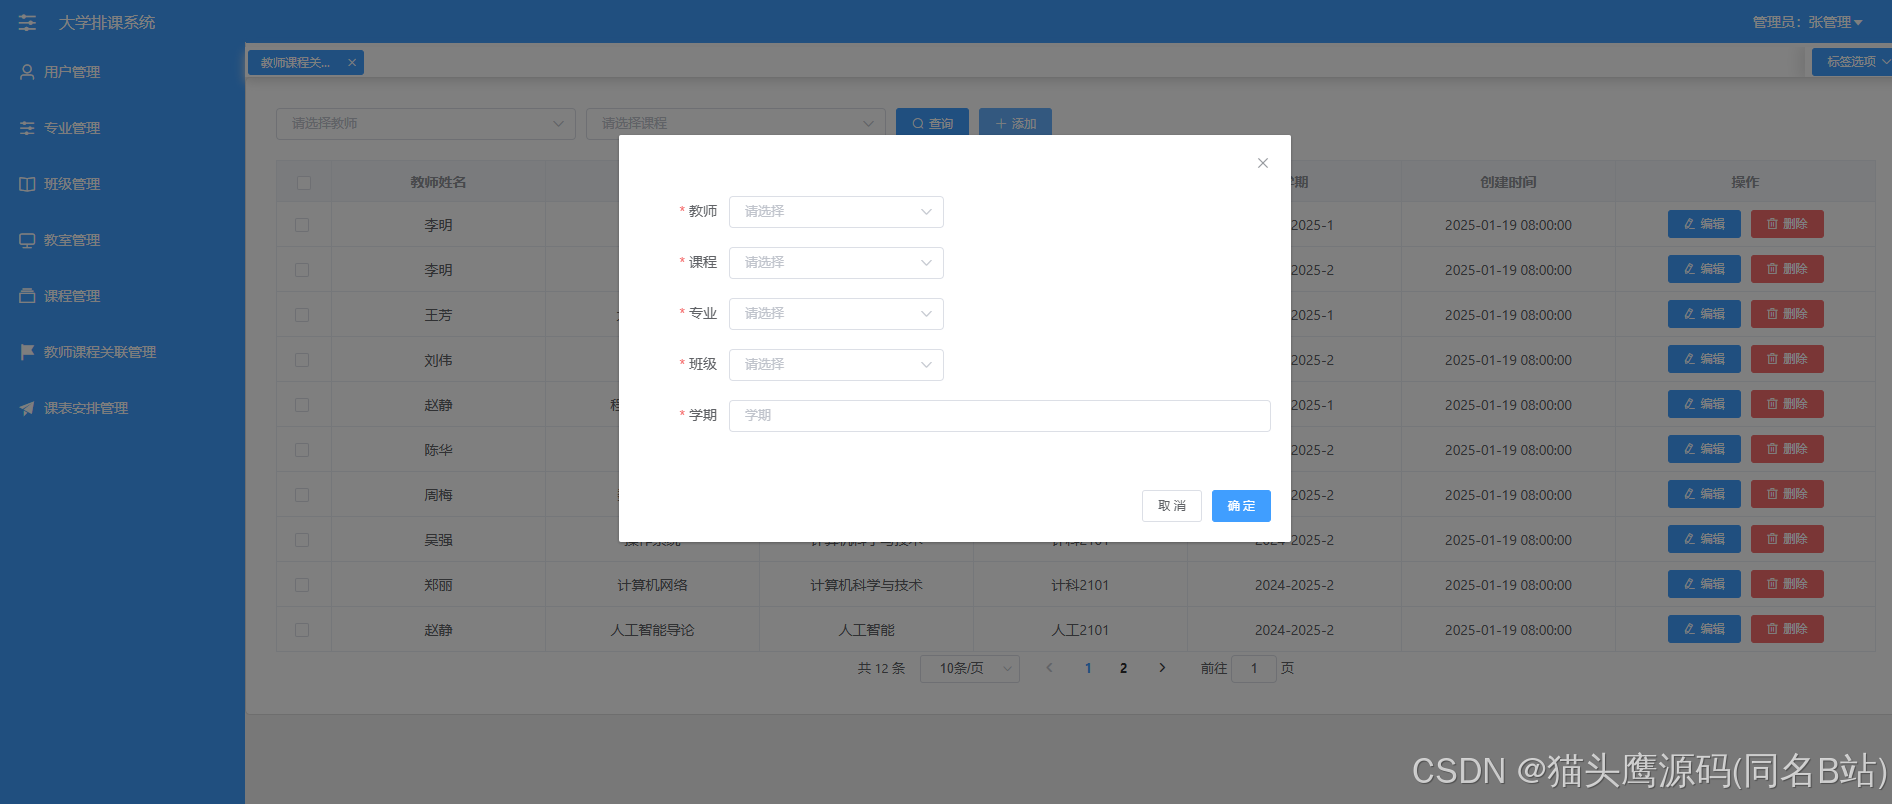Check the box for the 王芳 row
1892x804 pixels.
(x=302, y=315)
